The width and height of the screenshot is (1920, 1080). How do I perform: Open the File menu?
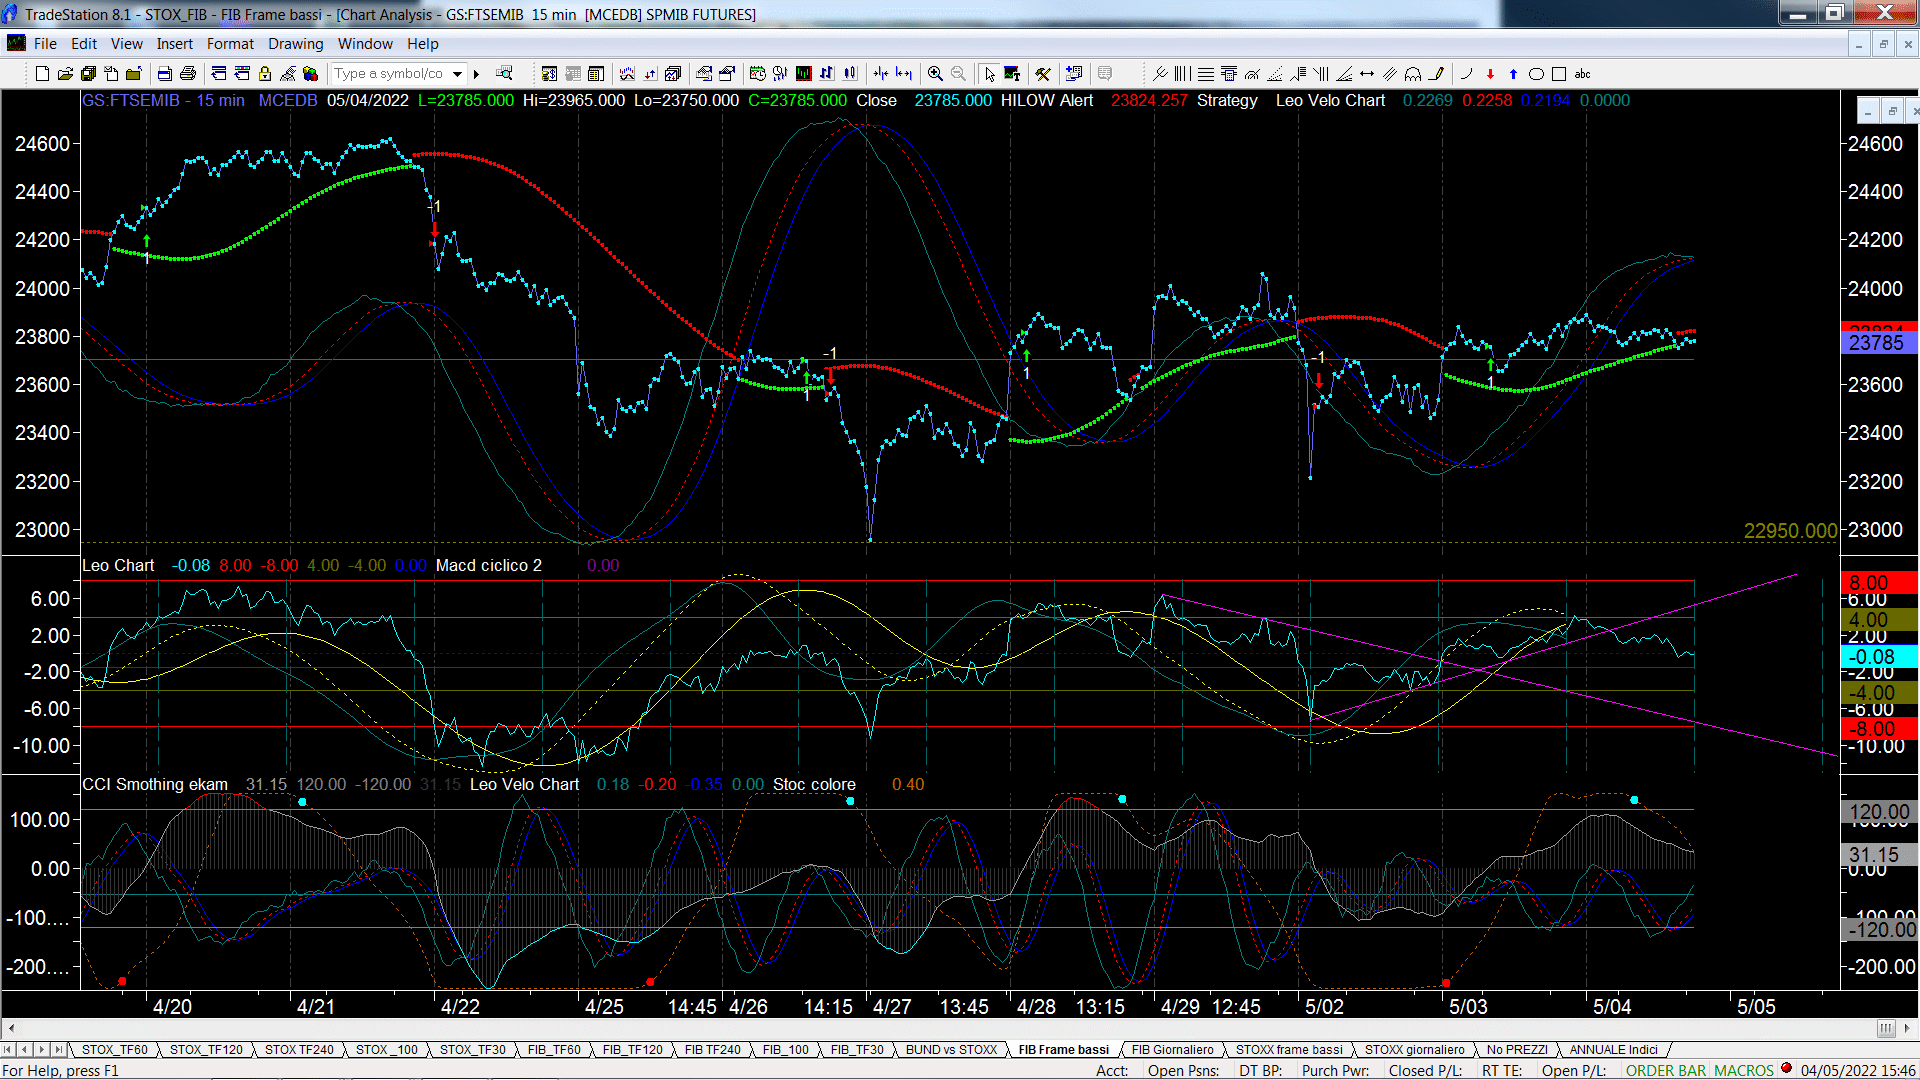[x=45, y=44]
